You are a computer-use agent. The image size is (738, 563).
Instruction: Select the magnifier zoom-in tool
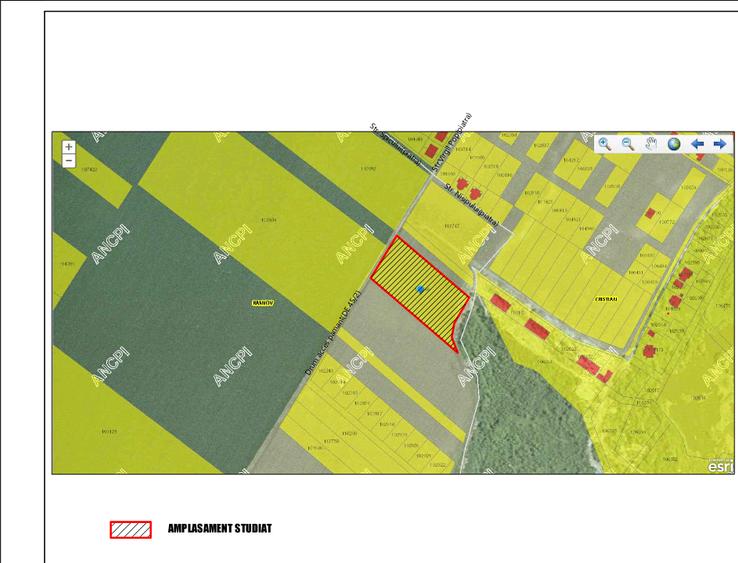pyautogui.click(x=604, y=144)
